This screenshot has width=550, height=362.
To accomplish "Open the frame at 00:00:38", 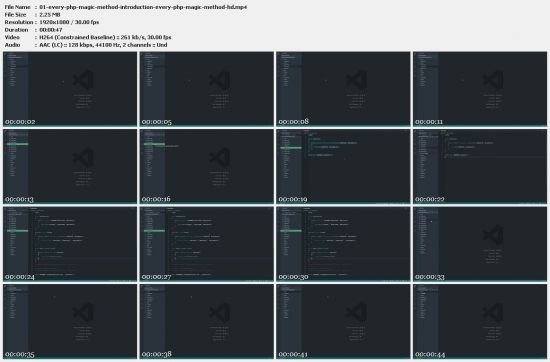I will coord(207,321).
